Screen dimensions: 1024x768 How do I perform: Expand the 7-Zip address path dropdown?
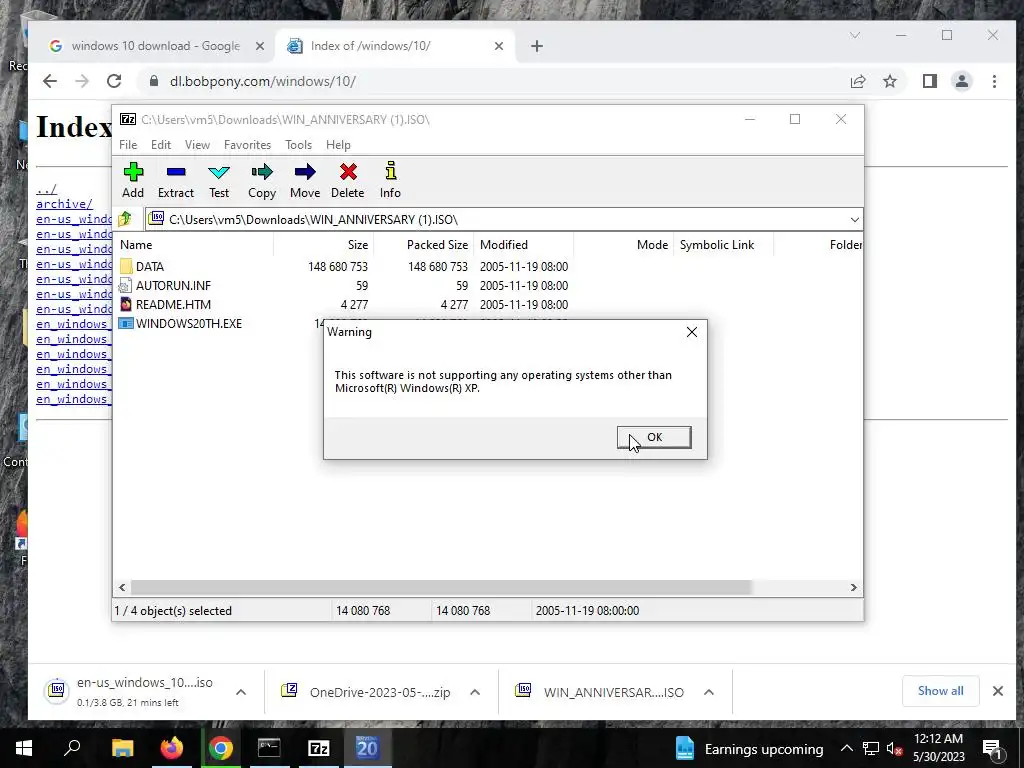854,219
